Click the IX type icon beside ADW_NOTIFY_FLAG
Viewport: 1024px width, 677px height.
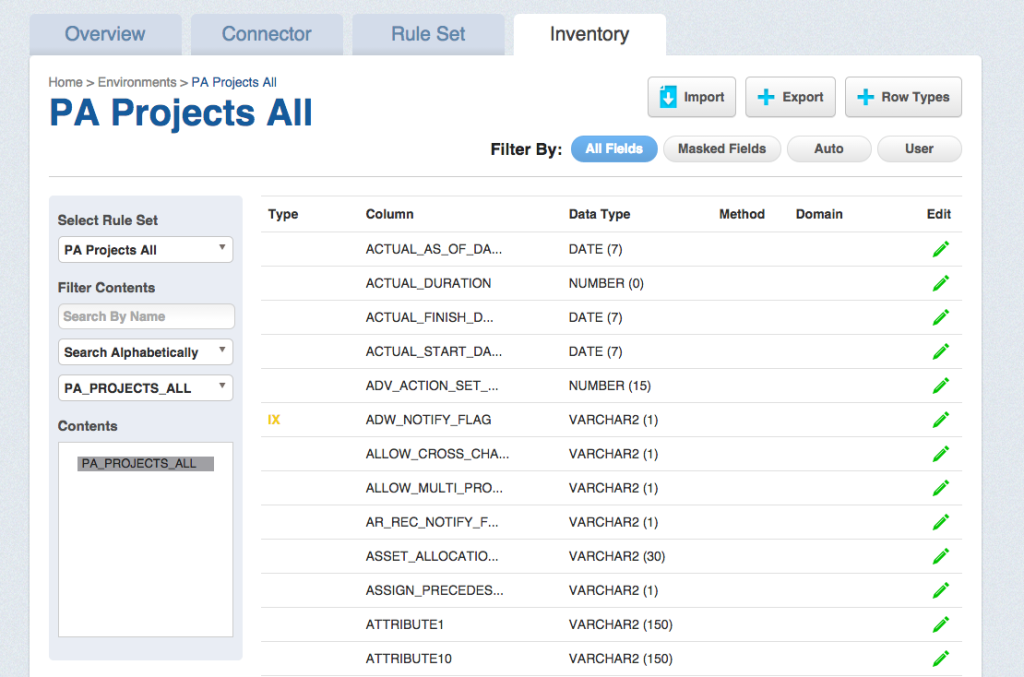272,419
